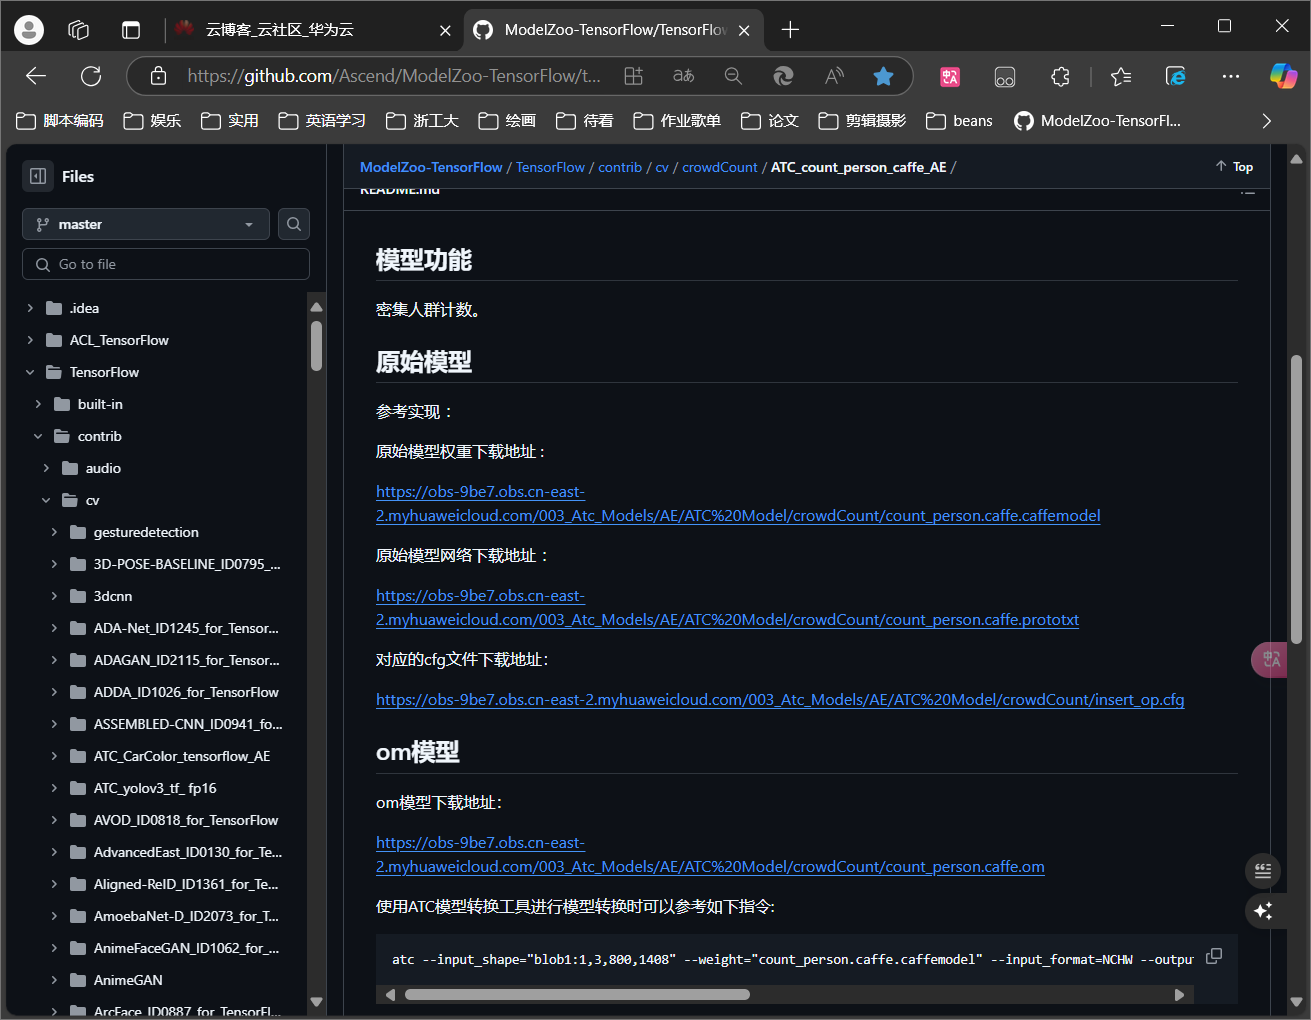This screenshot has width=1311, height=1020.
Task: Open the 作业歌单 bookmarks folder
Action: click(x=677, y=121)
